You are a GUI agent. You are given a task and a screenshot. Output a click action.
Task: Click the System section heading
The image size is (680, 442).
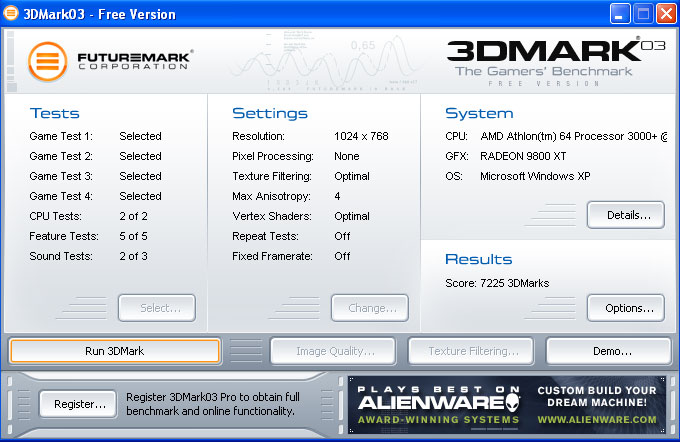[479, 113]
